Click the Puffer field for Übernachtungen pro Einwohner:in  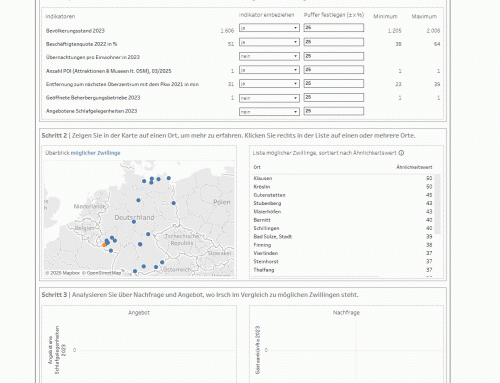pos(334,56)
